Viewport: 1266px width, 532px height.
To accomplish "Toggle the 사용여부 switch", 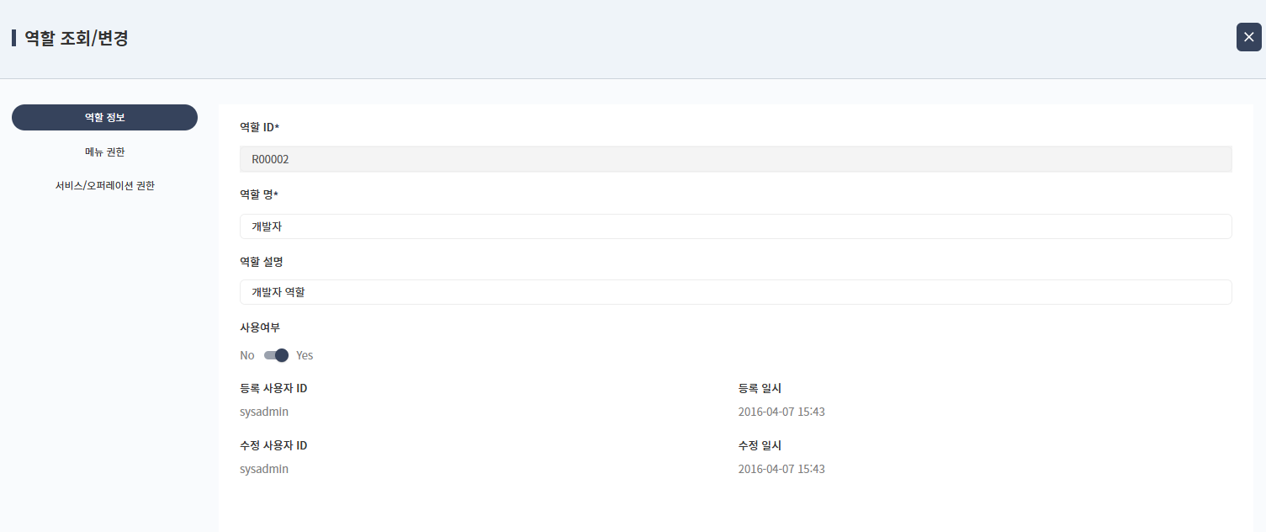I will pyautogui.click(x=276, y=355).
